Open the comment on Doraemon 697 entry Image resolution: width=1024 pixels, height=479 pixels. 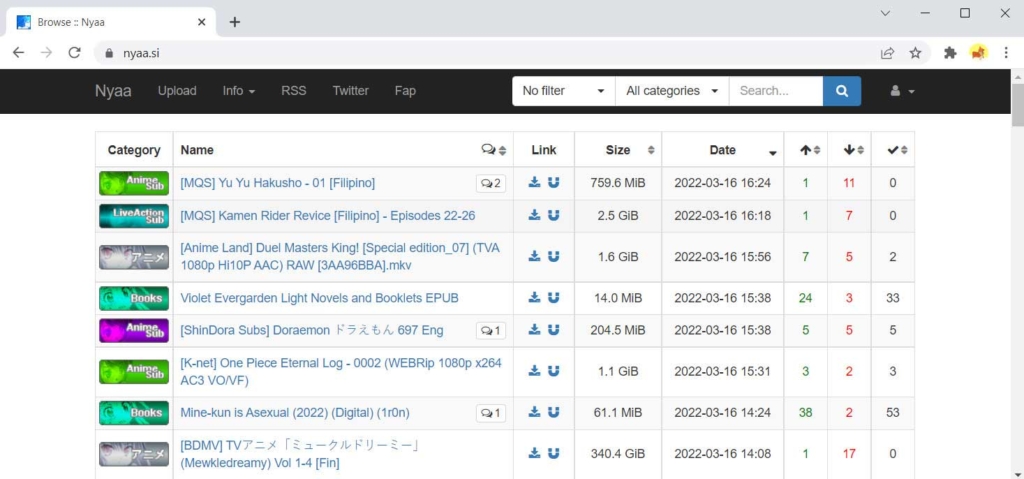[x=490, y=331]
